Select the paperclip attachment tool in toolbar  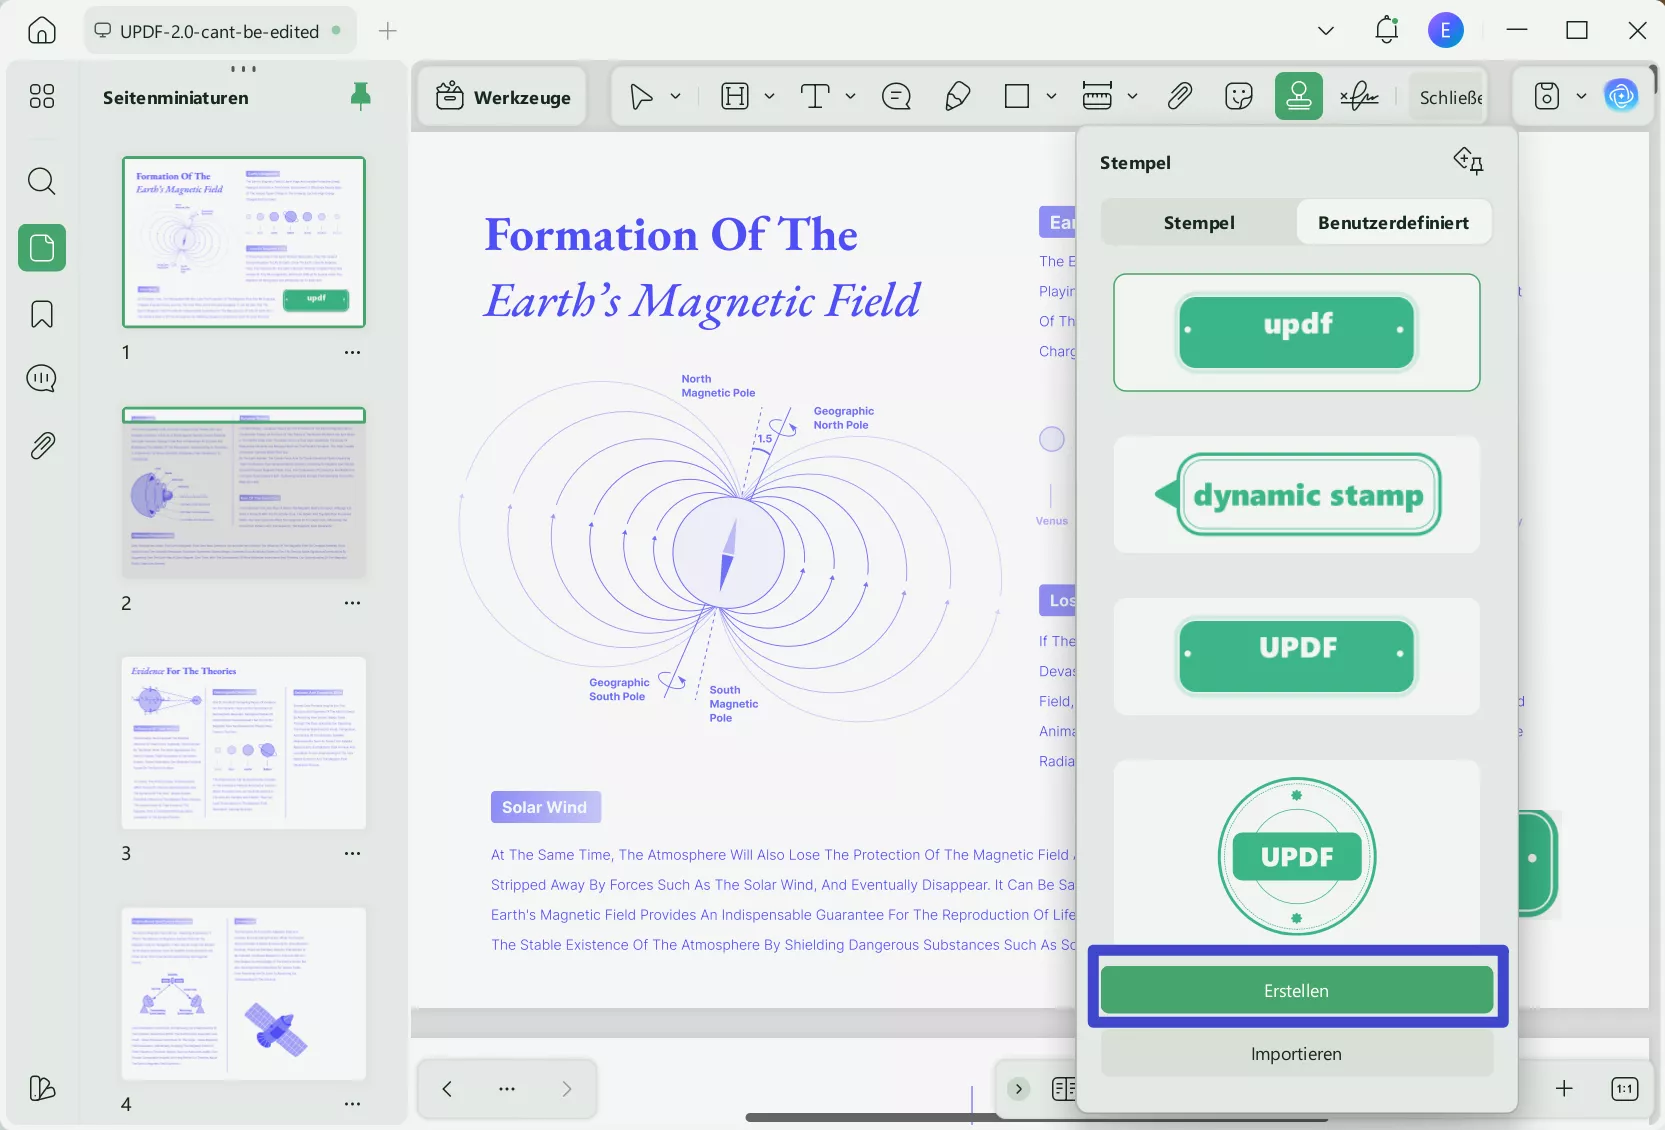point(1180,96)
